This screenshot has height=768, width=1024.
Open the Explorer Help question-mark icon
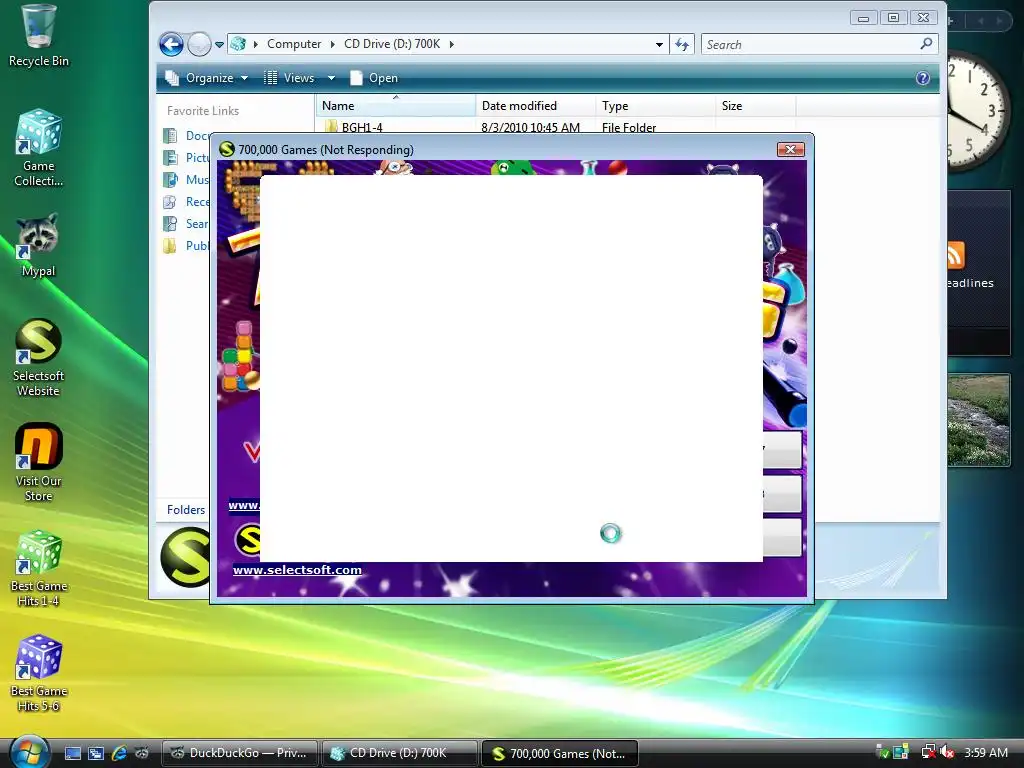pos(922,78)
